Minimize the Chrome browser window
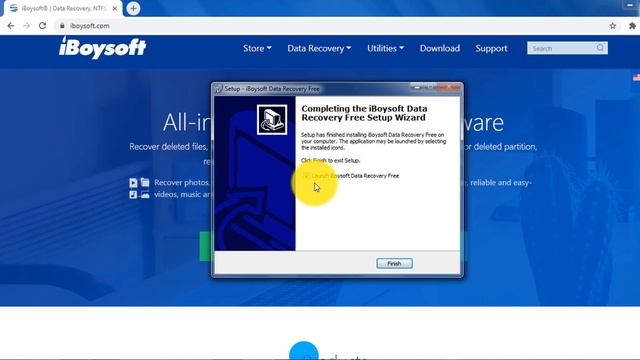Screen dimensions: 640x360 629,4
